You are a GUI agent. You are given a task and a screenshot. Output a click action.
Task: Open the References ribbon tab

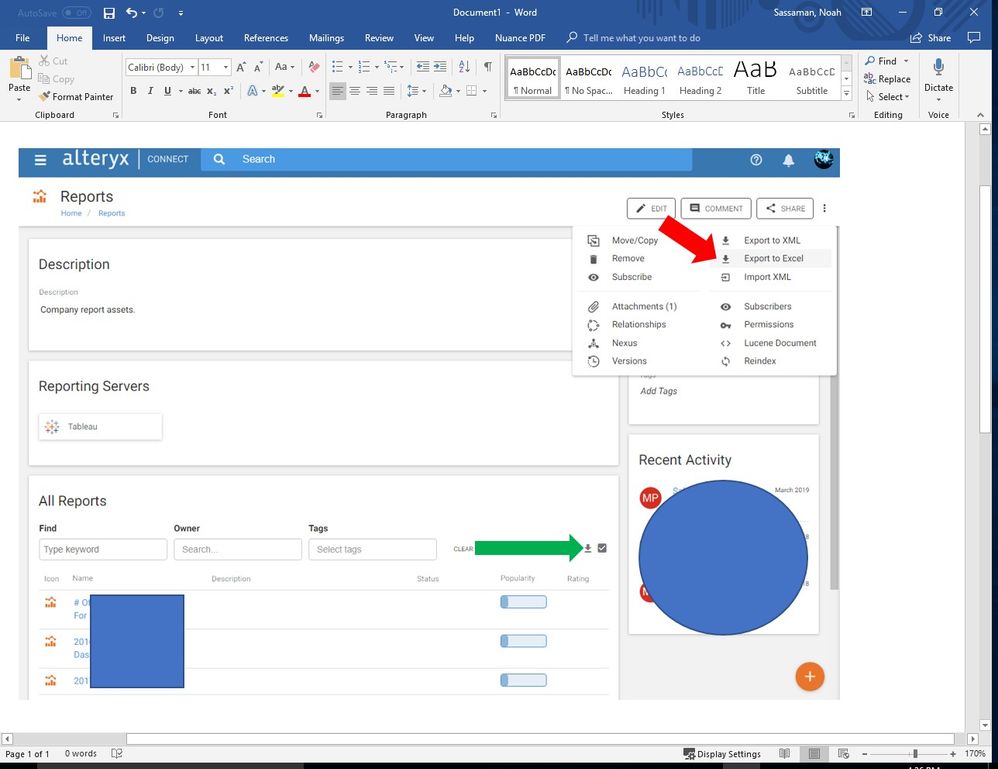coord(265,38)
